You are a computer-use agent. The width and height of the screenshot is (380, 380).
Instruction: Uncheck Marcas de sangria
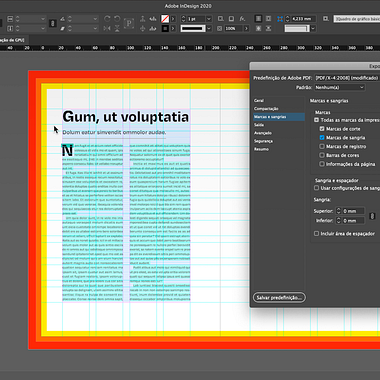point(322,137)
